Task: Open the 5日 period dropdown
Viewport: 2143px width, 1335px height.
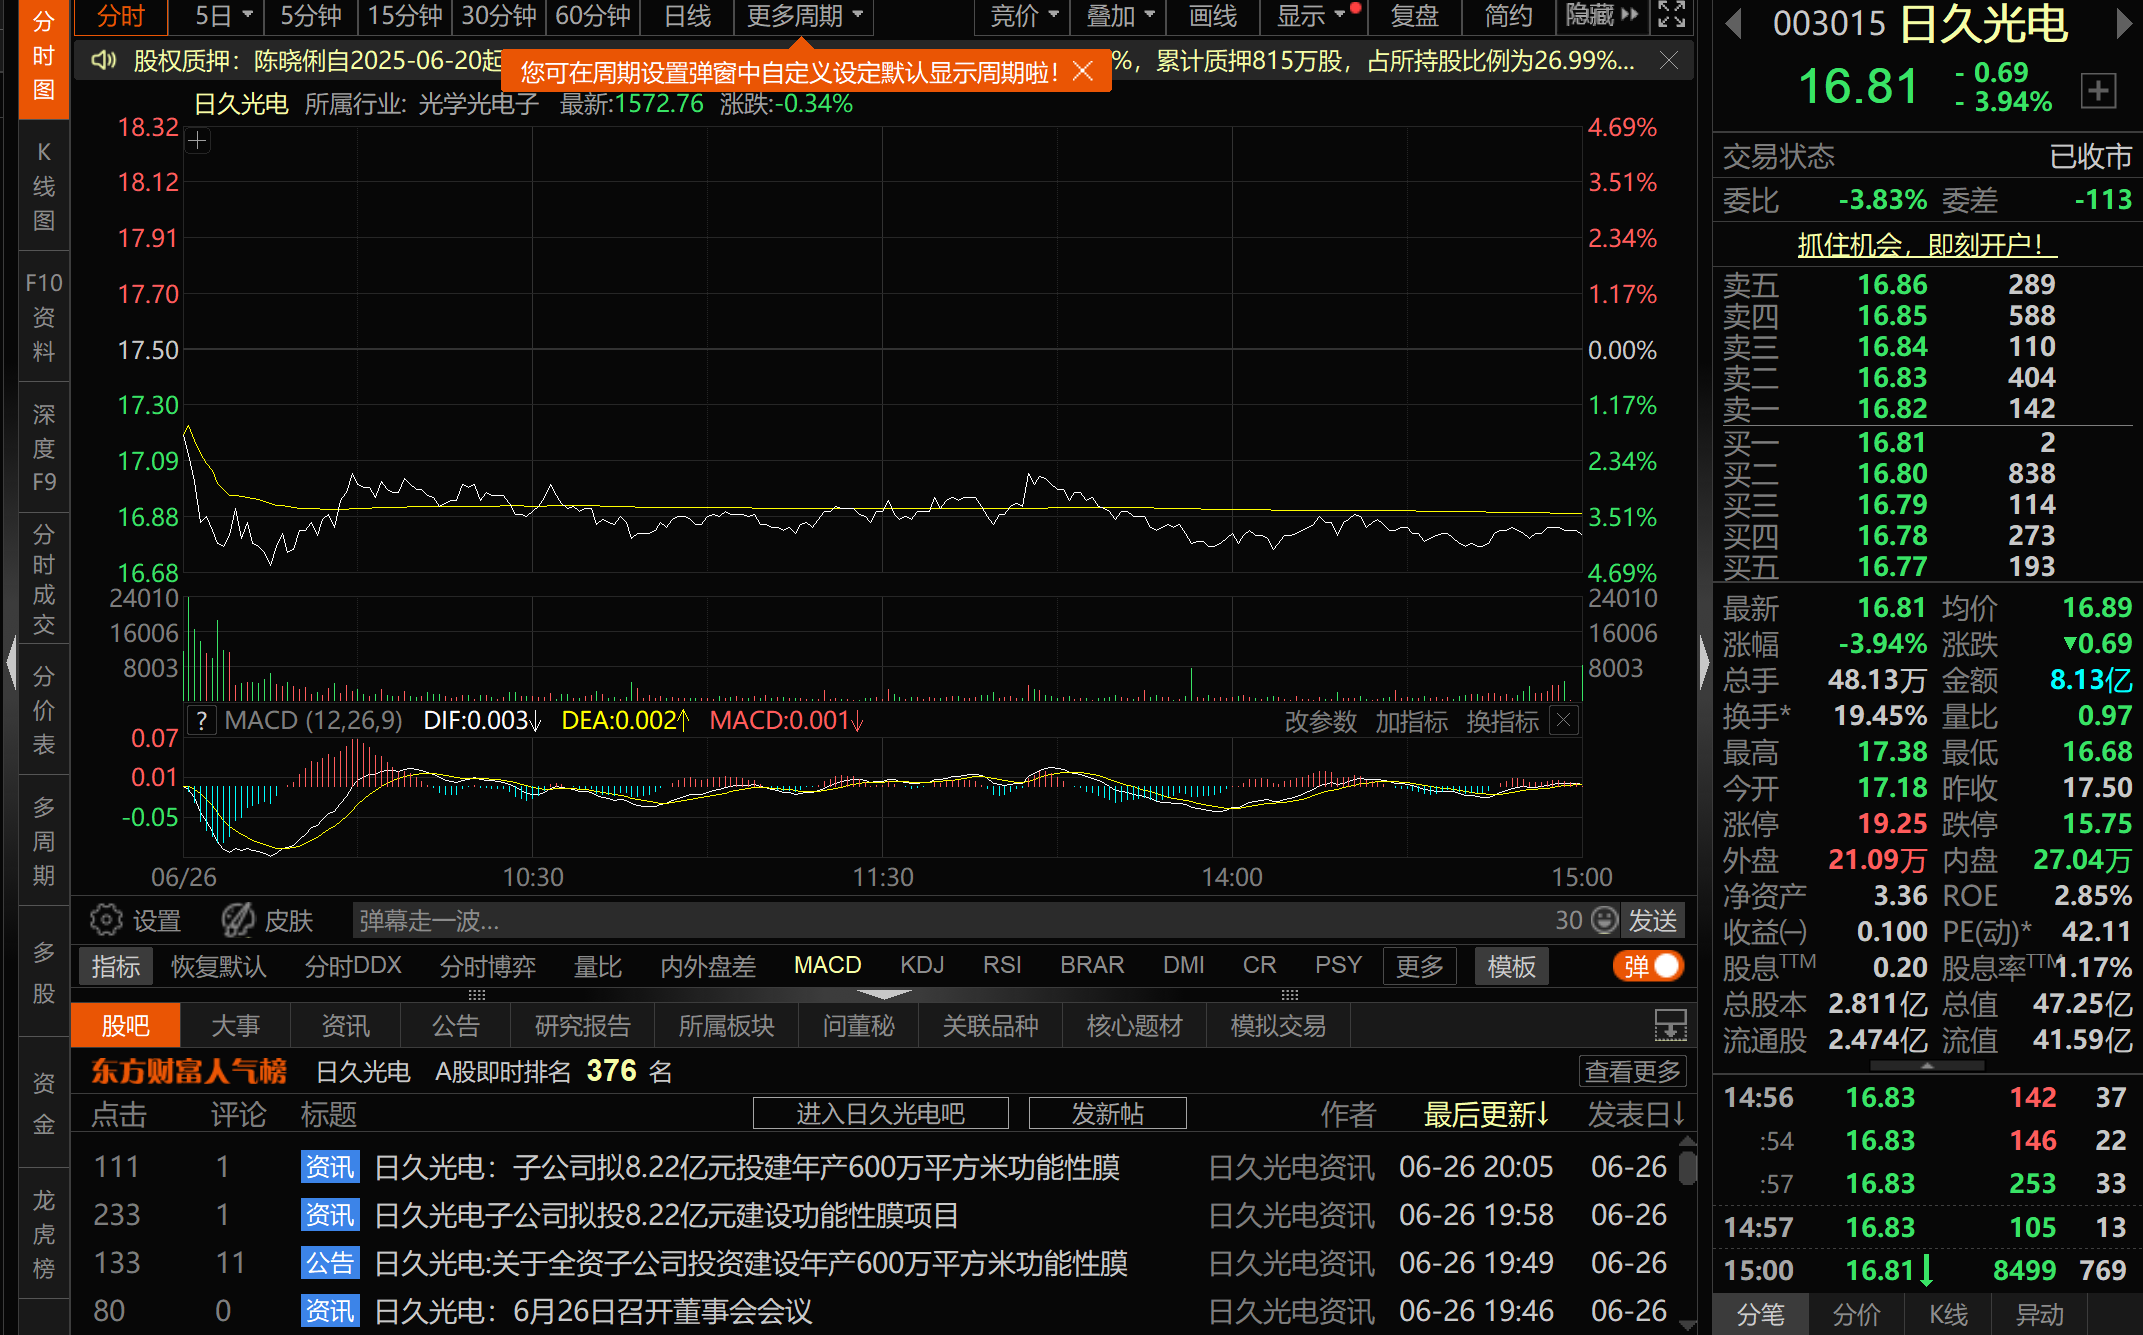Action: (x=223, y=16)
